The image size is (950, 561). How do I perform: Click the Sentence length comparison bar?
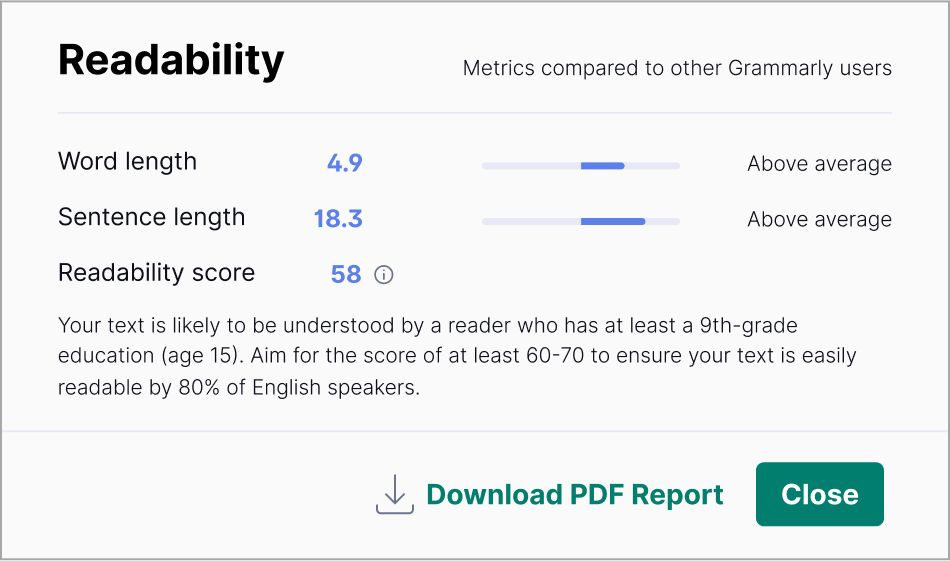[x=580, y=221]
